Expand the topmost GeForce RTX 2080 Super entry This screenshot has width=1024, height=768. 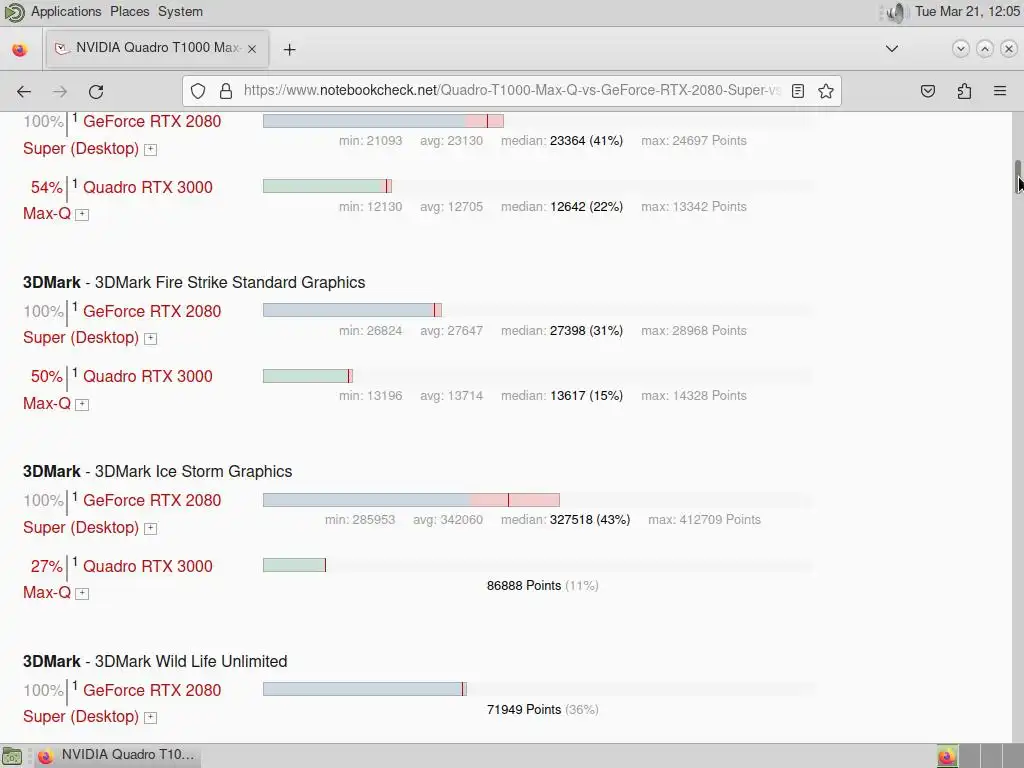pyautogui.click(x=150, y=149)
